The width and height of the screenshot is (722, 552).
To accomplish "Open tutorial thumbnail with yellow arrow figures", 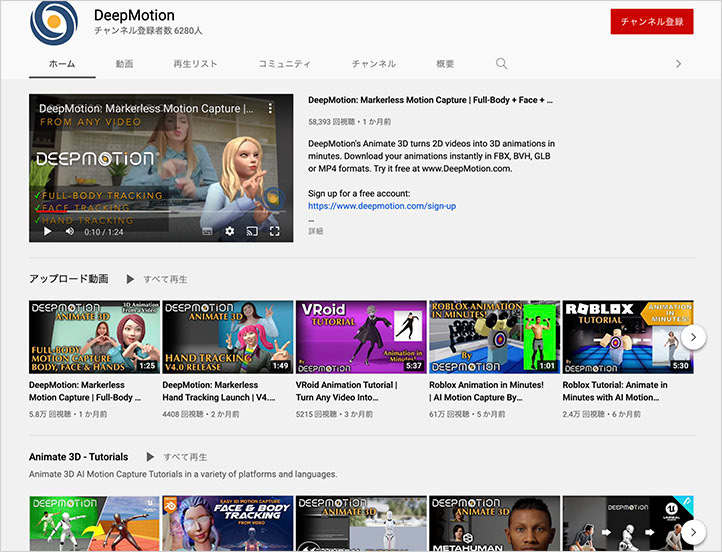I will tap(94, 523).
